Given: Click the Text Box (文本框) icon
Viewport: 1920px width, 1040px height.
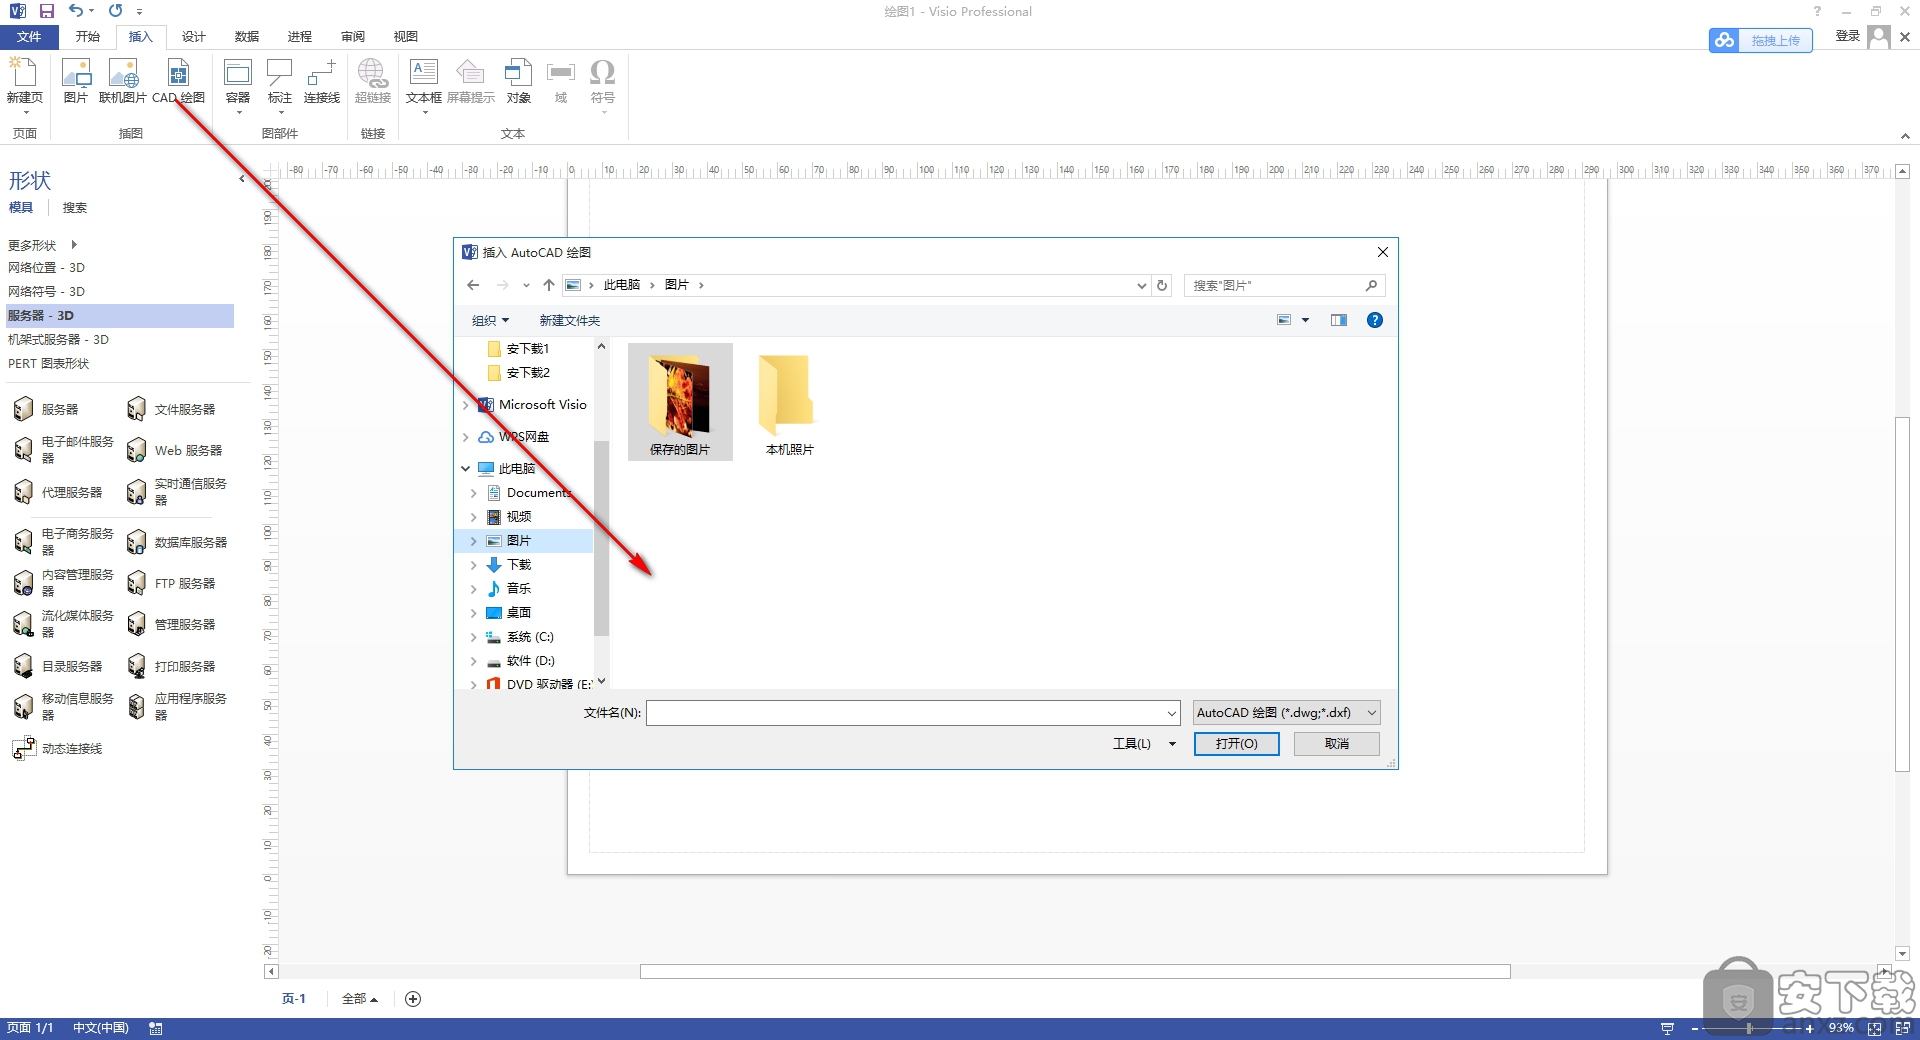Looking at the screenshot, I should pyautogui.click(x=424, y=84).
